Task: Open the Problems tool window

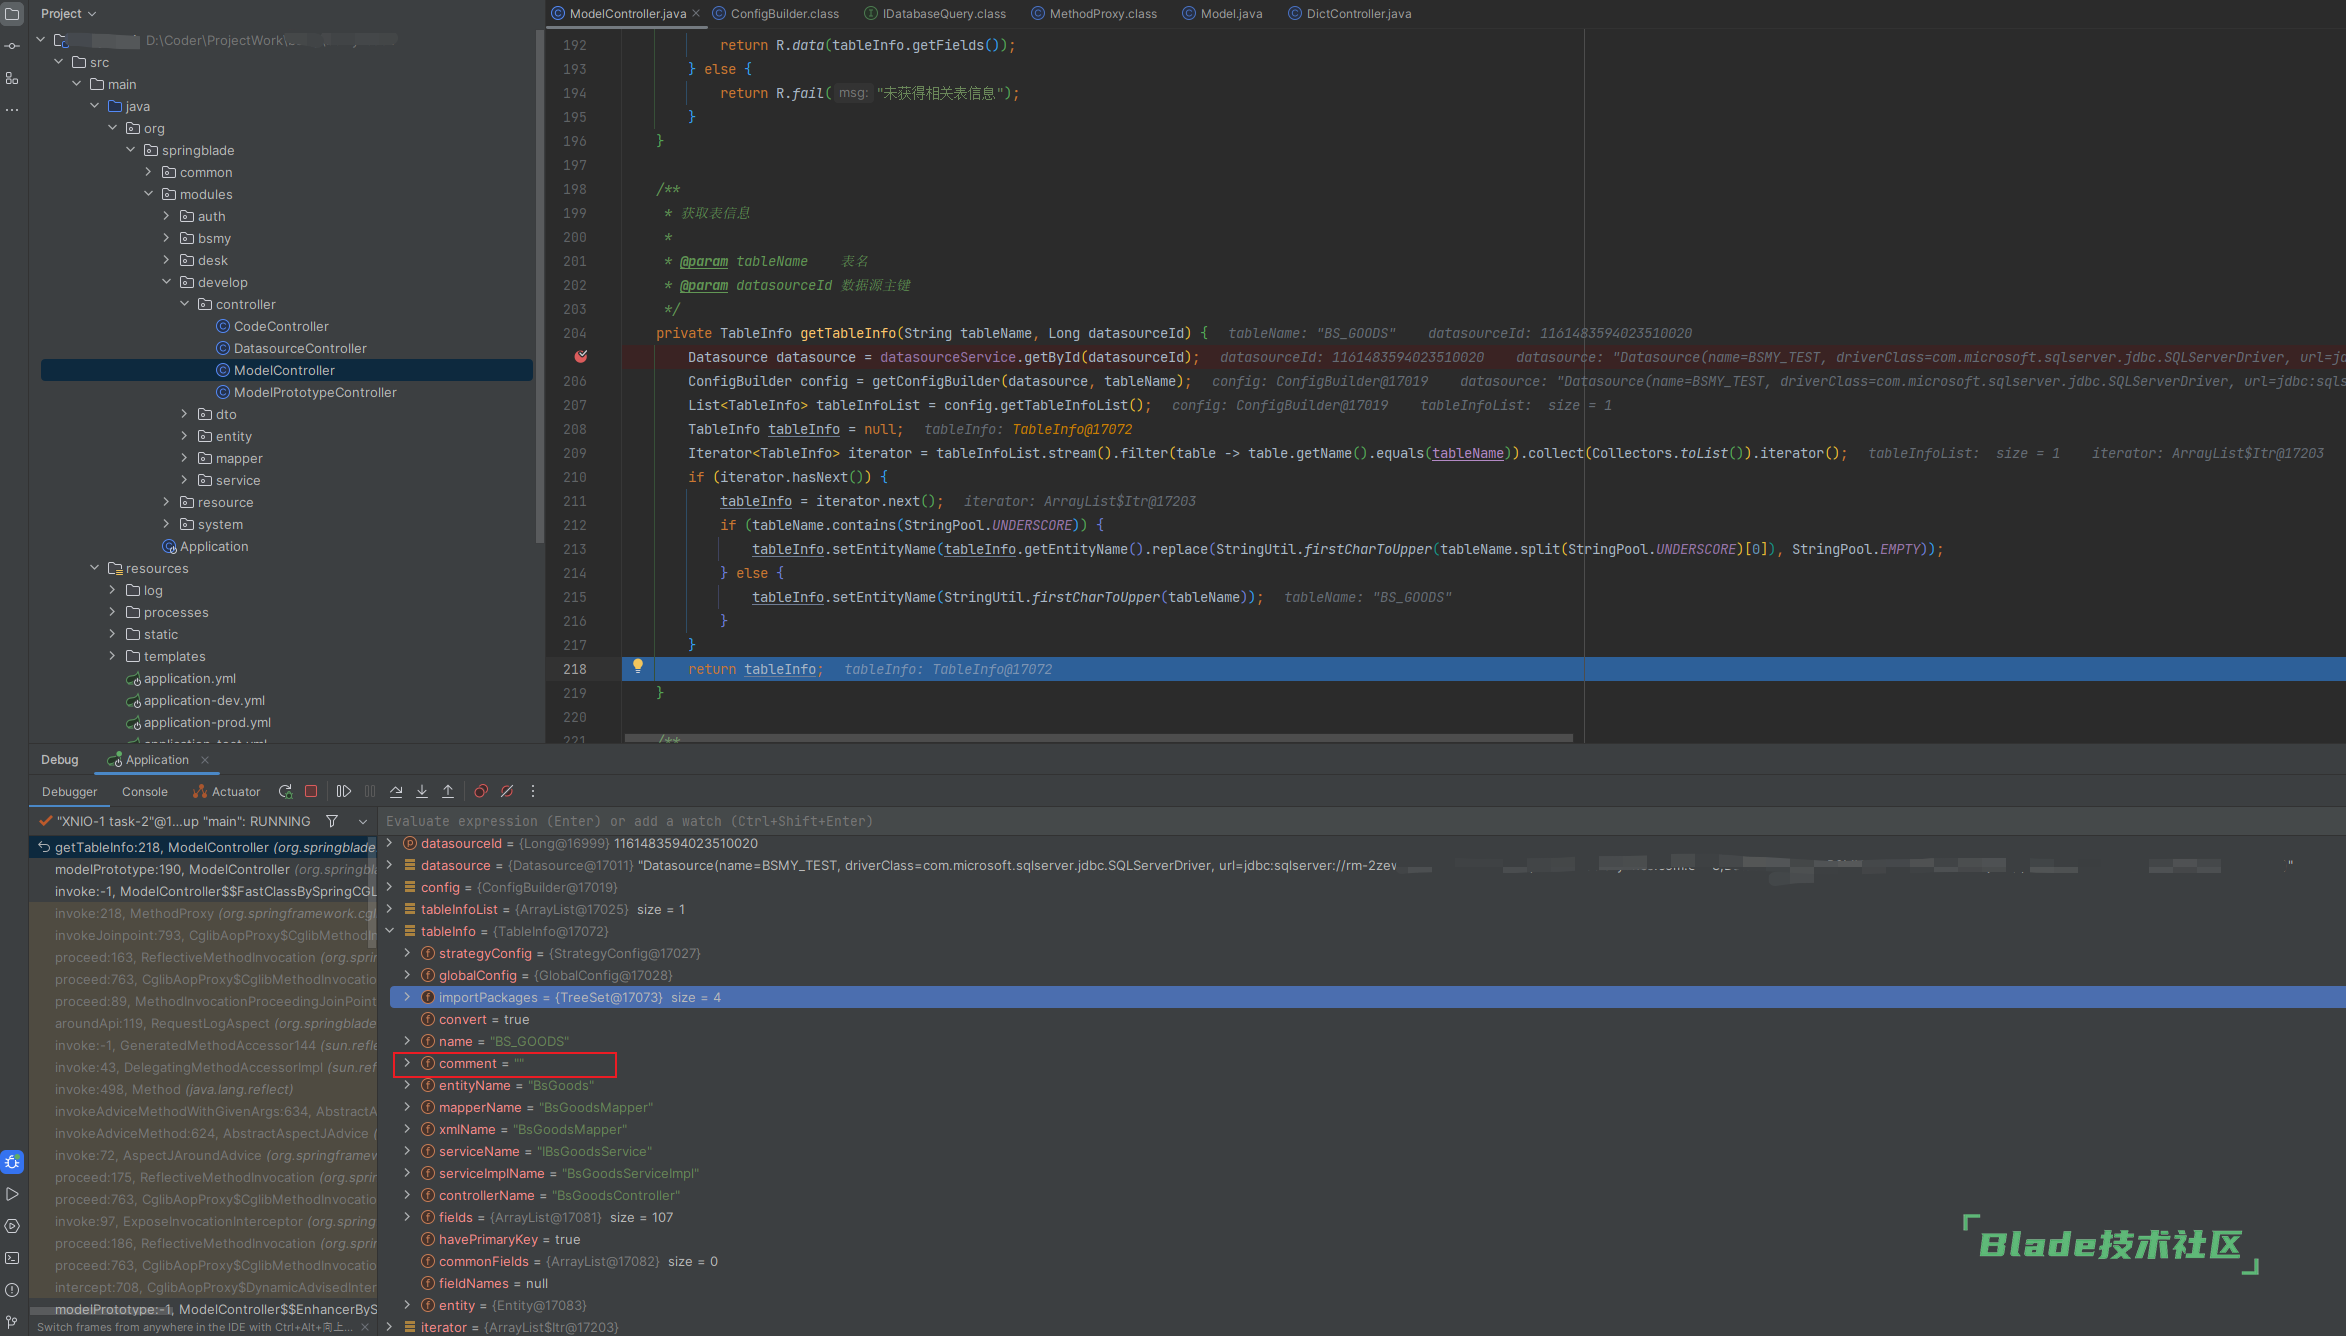Action: click(x=12, y=1290)
